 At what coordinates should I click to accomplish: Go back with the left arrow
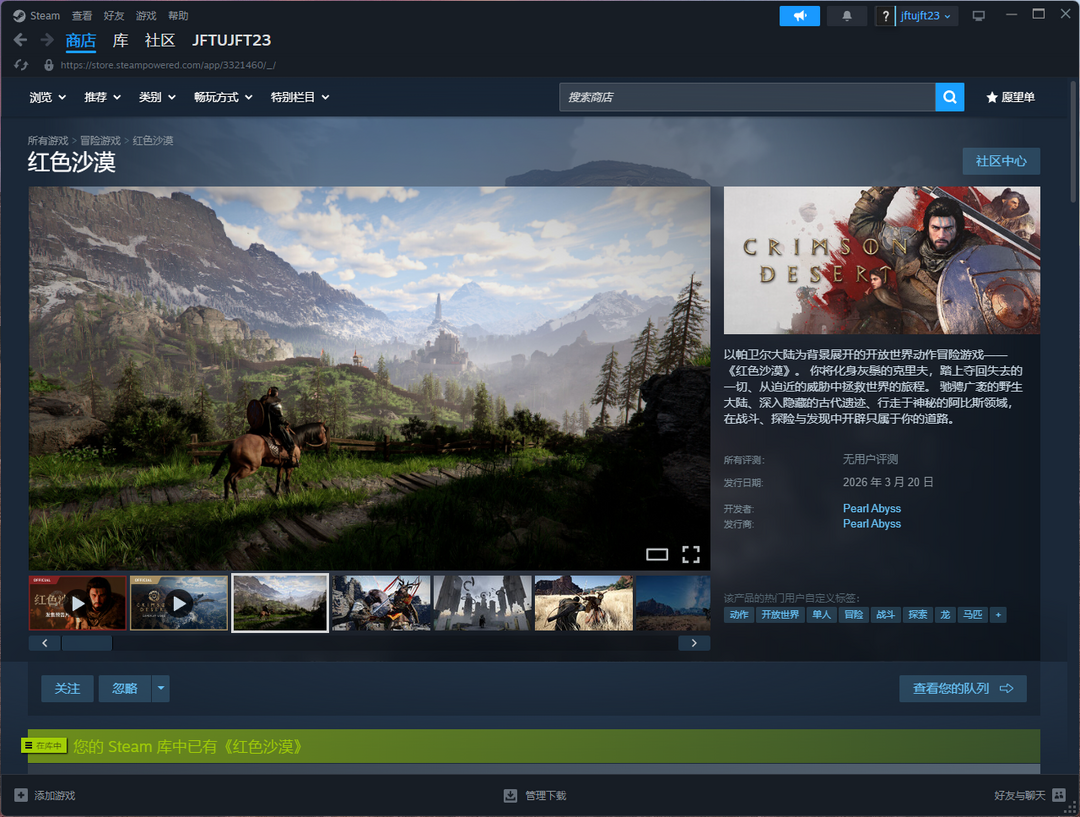click(x=20, y=40)
